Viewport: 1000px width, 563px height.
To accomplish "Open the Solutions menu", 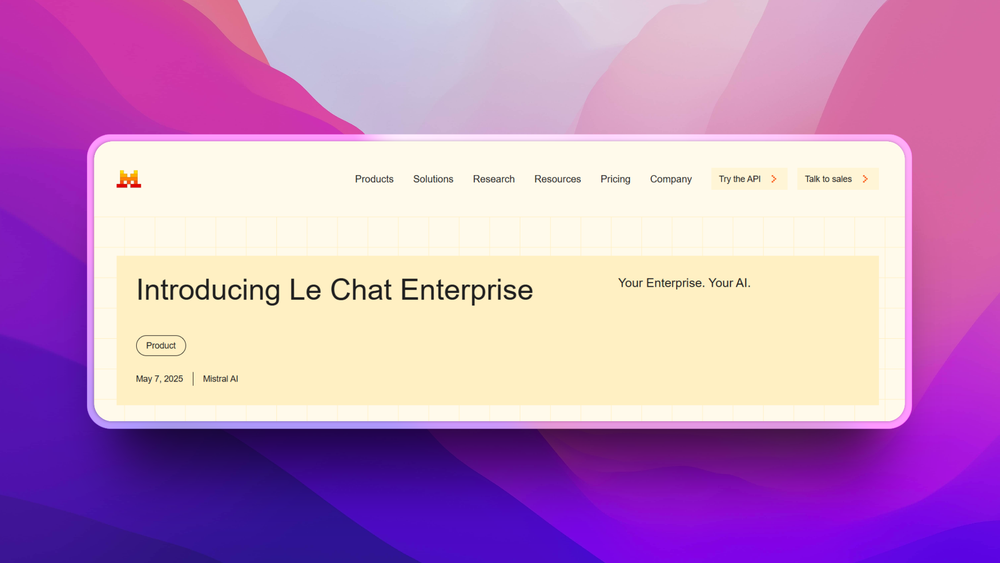I will (433, 179).
